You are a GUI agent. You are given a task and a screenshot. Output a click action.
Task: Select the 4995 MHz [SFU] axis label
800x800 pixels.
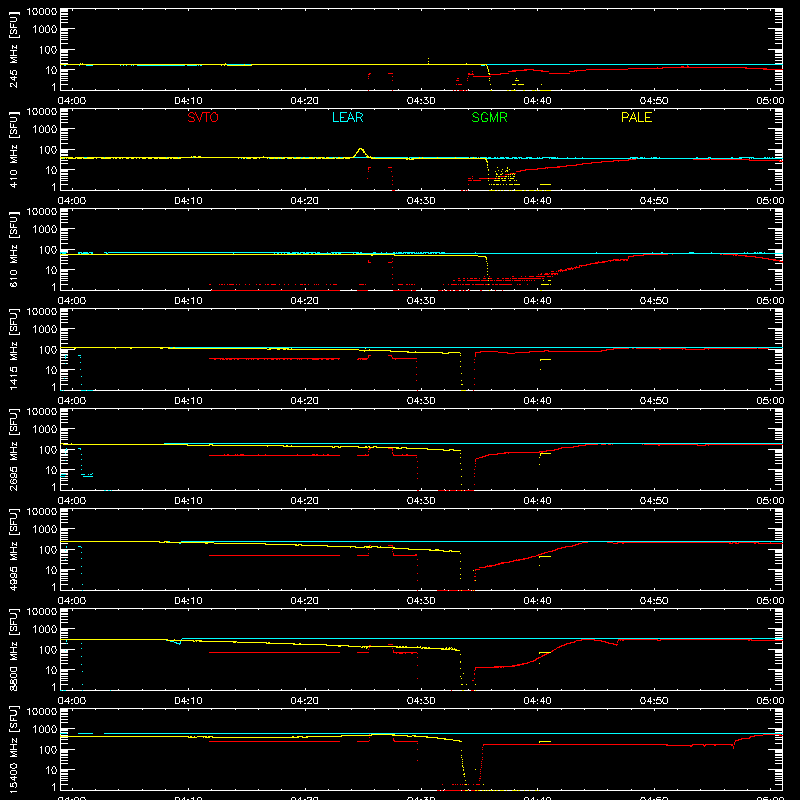tap(13, 549)
